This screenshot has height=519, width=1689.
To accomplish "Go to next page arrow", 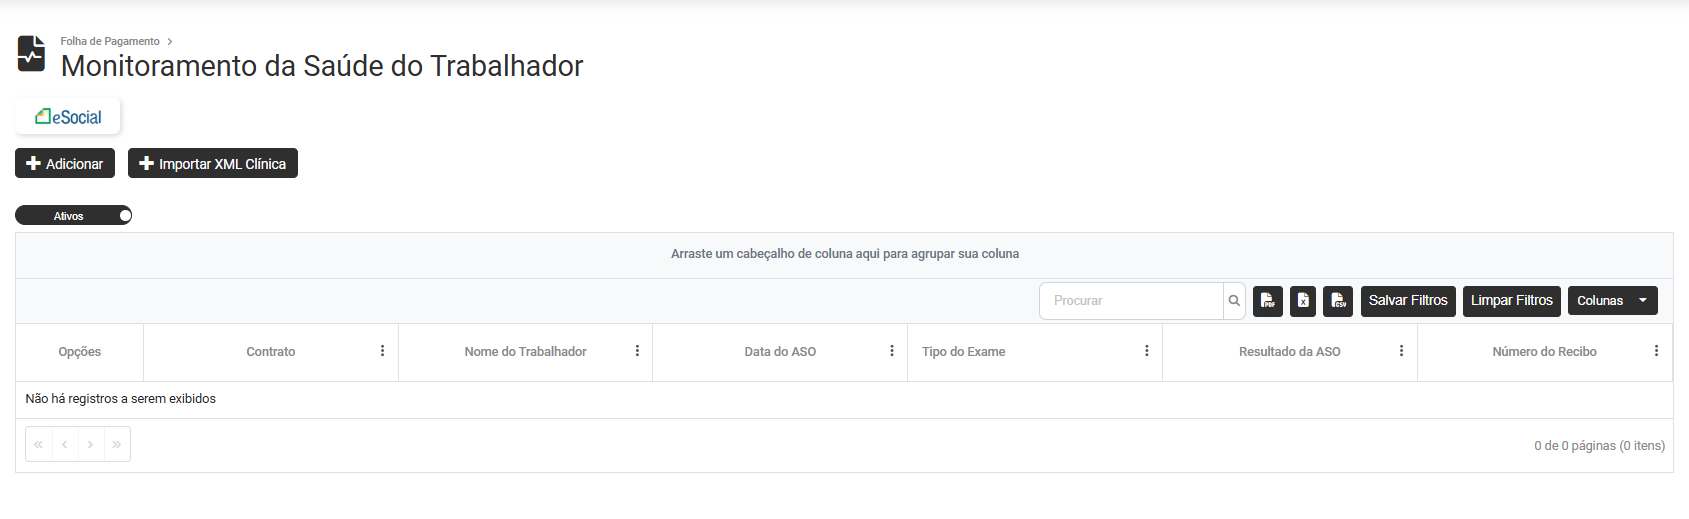I will 90,444.
